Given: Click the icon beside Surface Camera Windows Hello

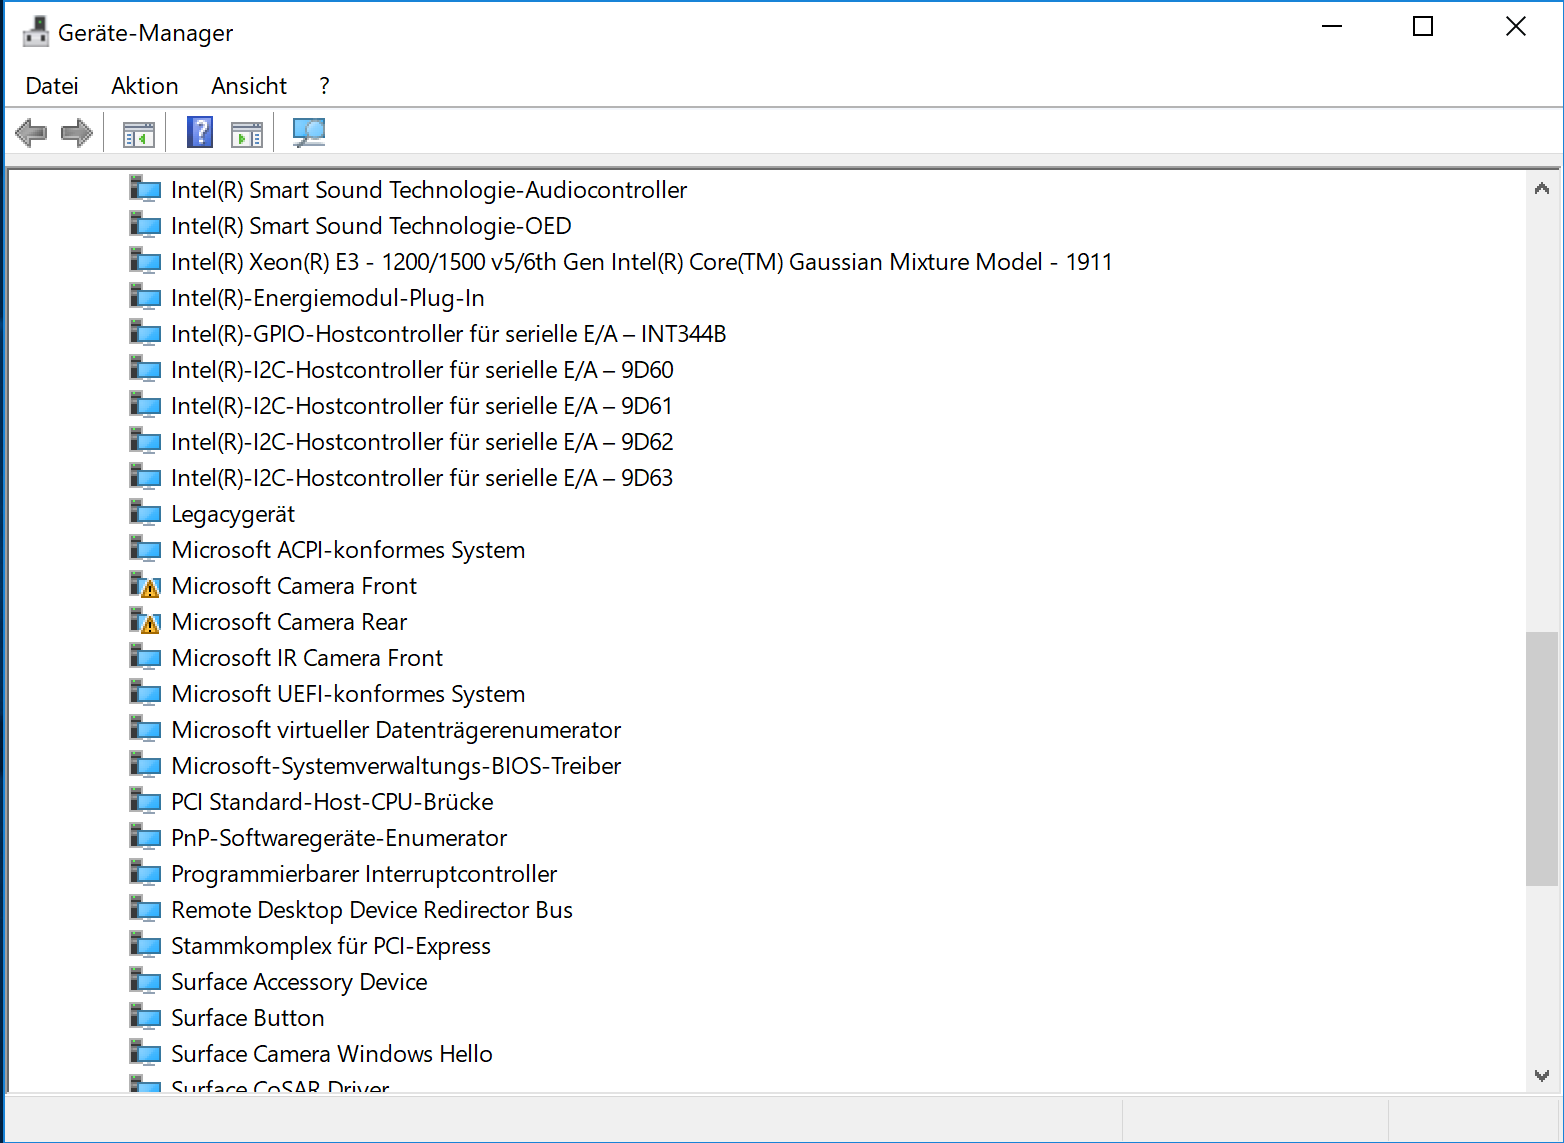Looking at the screenshot, I should [145, 1053].
